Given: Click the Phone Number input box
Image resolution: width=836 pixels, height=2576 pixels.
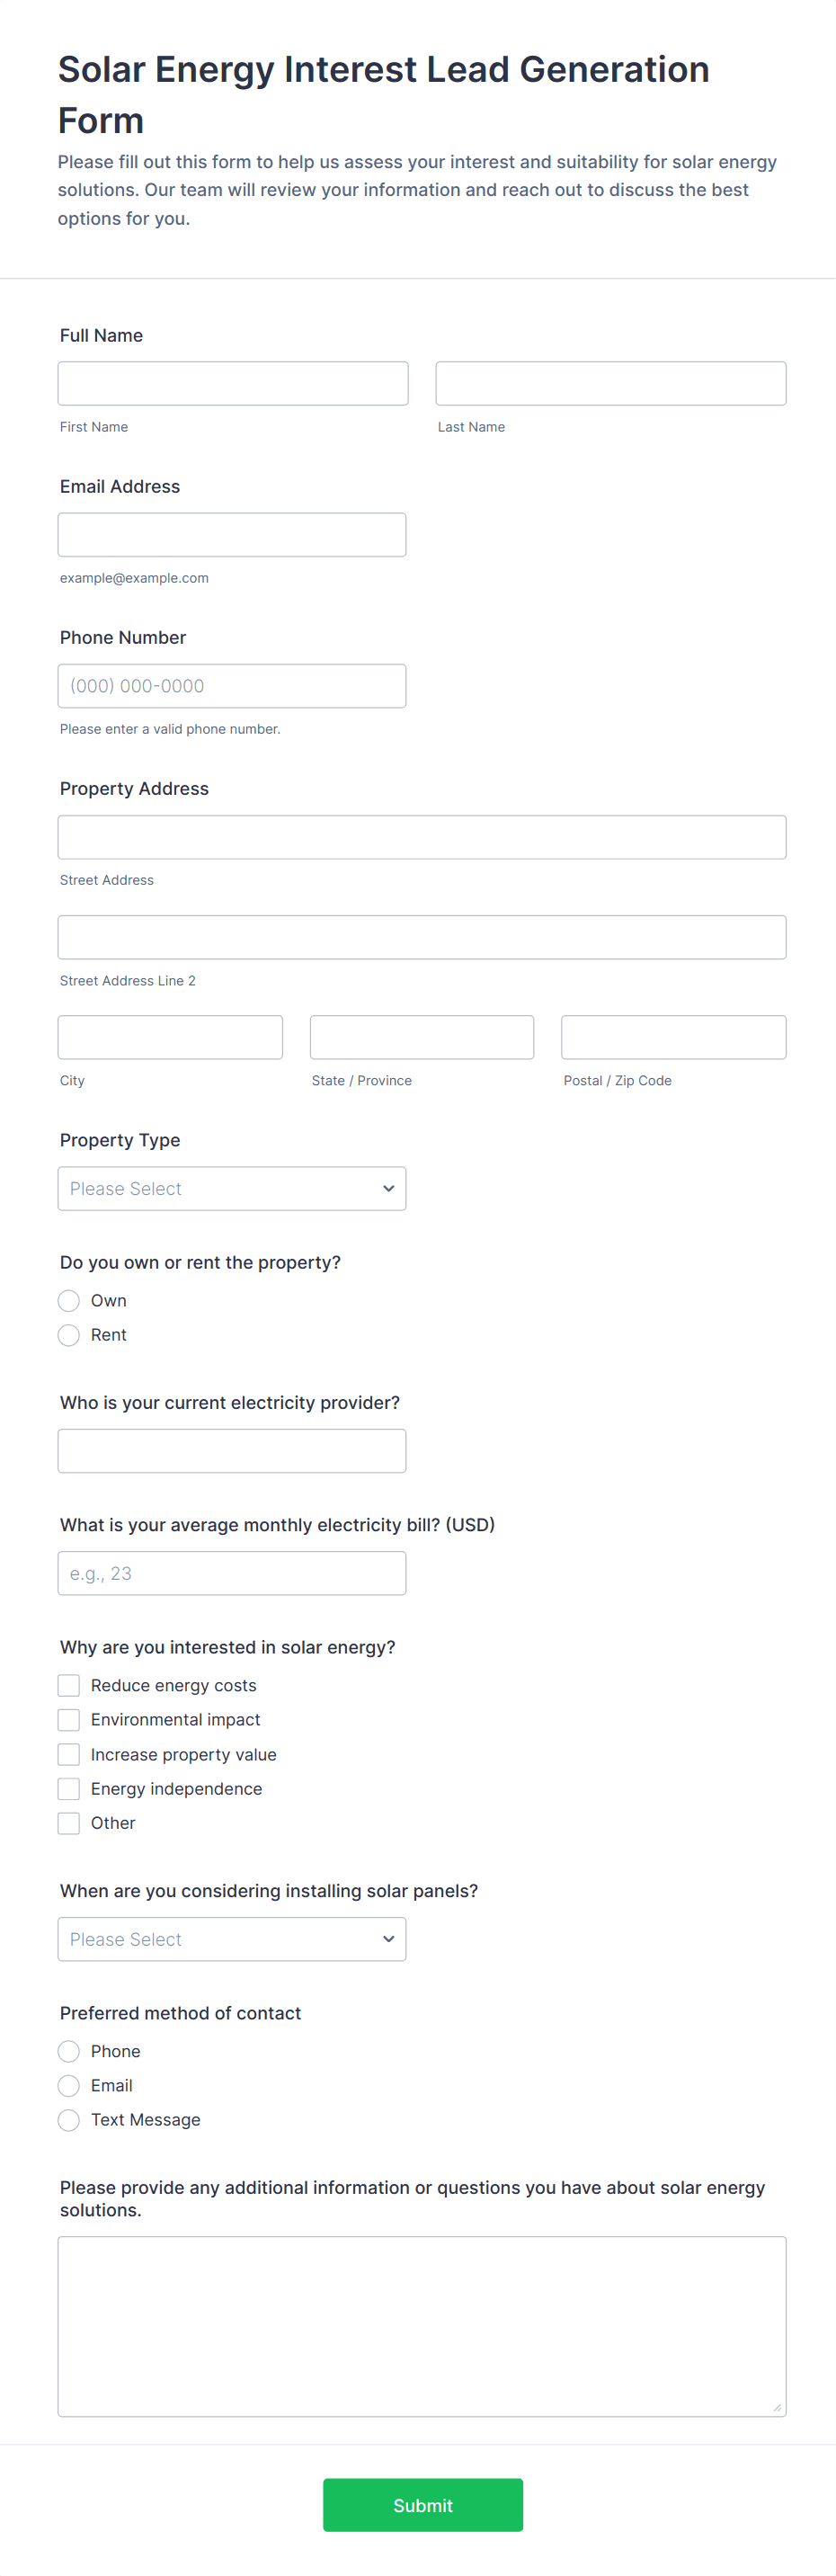Looking at the screenshot, I should tap(231, 686).
